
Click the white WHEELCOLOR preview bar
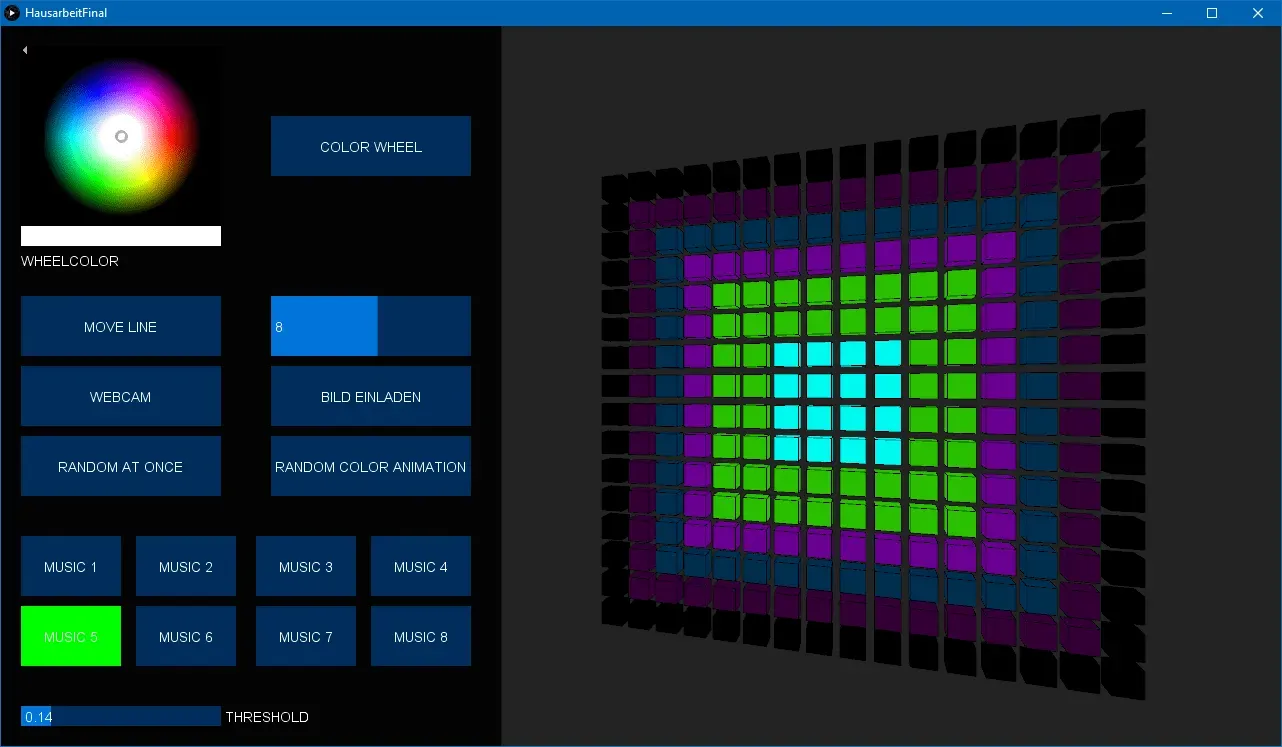(121, 236)
